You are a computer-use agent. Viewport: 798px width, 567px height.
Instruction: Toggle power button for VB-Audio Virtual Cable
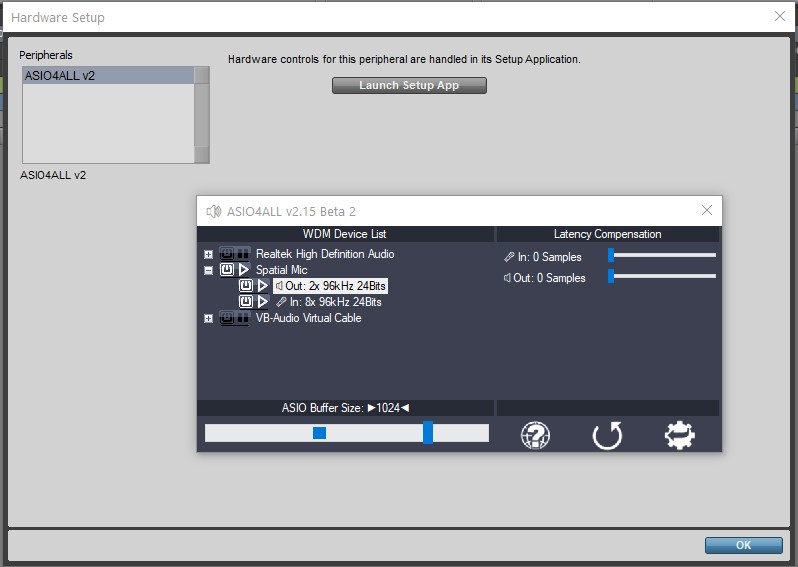(227, 318)
